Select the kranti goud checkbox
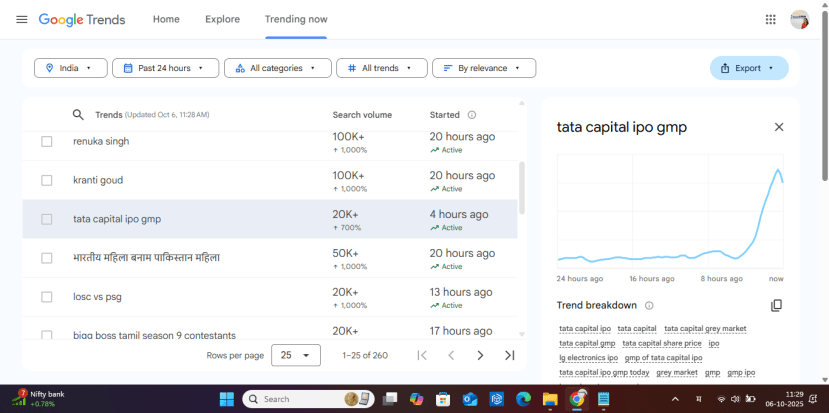This screenshot has width=829, height=413. (x=47, y=180)
